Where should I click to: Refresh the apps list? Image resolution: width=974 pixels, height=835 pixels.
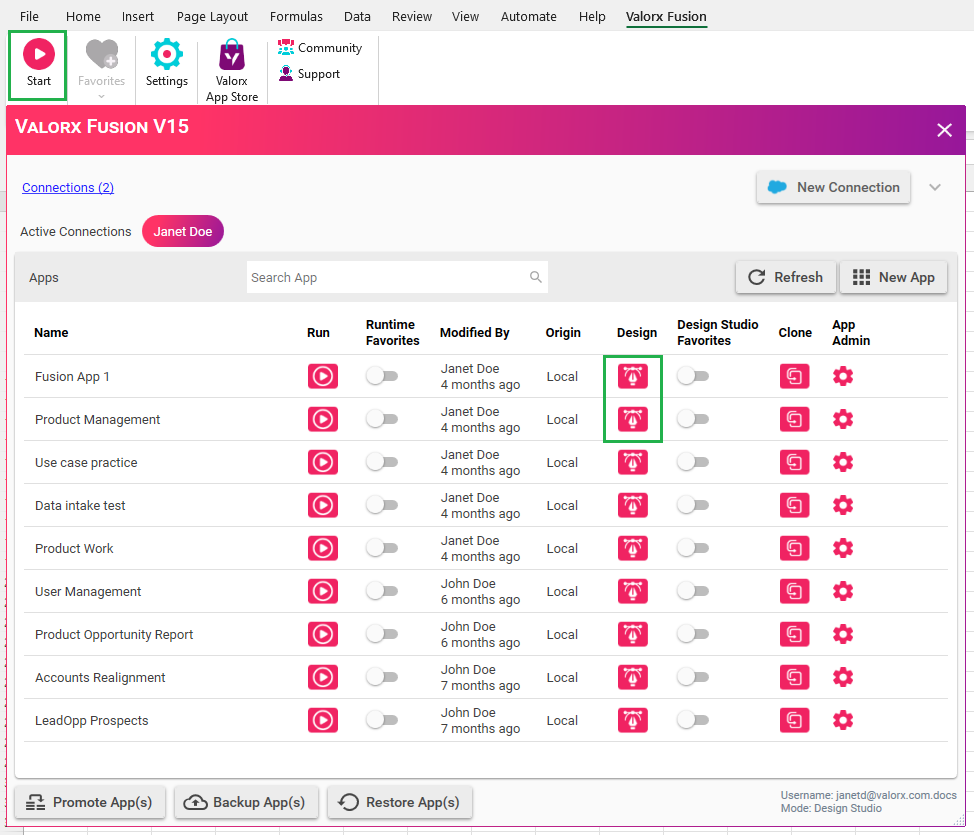[786, 277]
